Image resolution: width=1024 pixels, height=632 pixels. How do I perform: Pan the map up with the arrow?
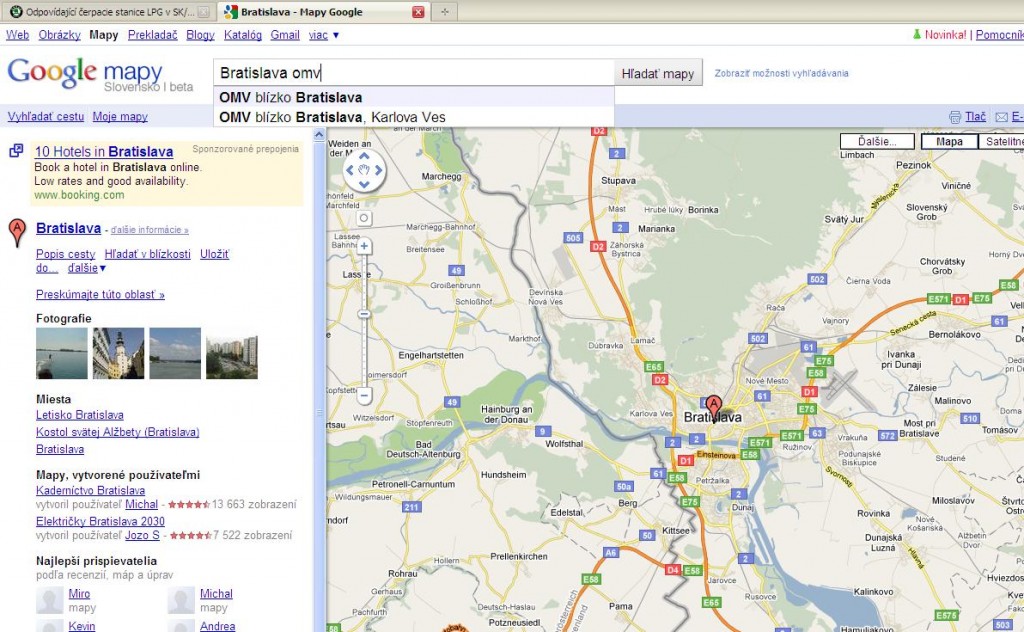pyautogui.click(x=364, y=156)
